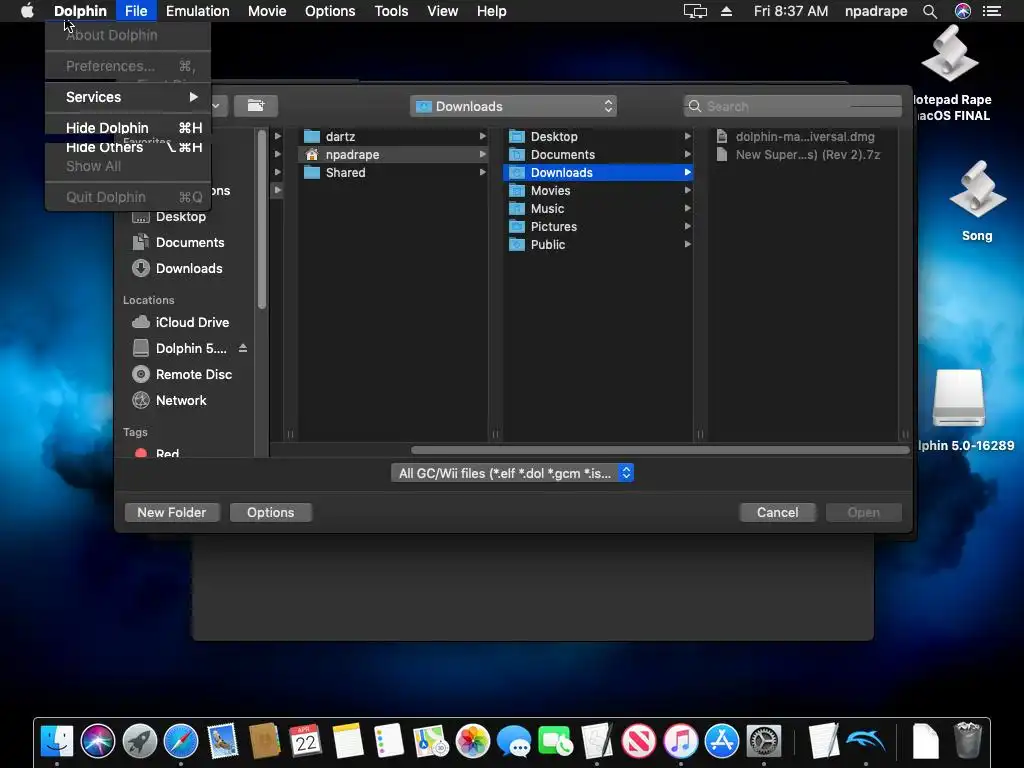Click the Search field in dialog
The height and width of the screenshot is (768, 1024).
[793, 106]
